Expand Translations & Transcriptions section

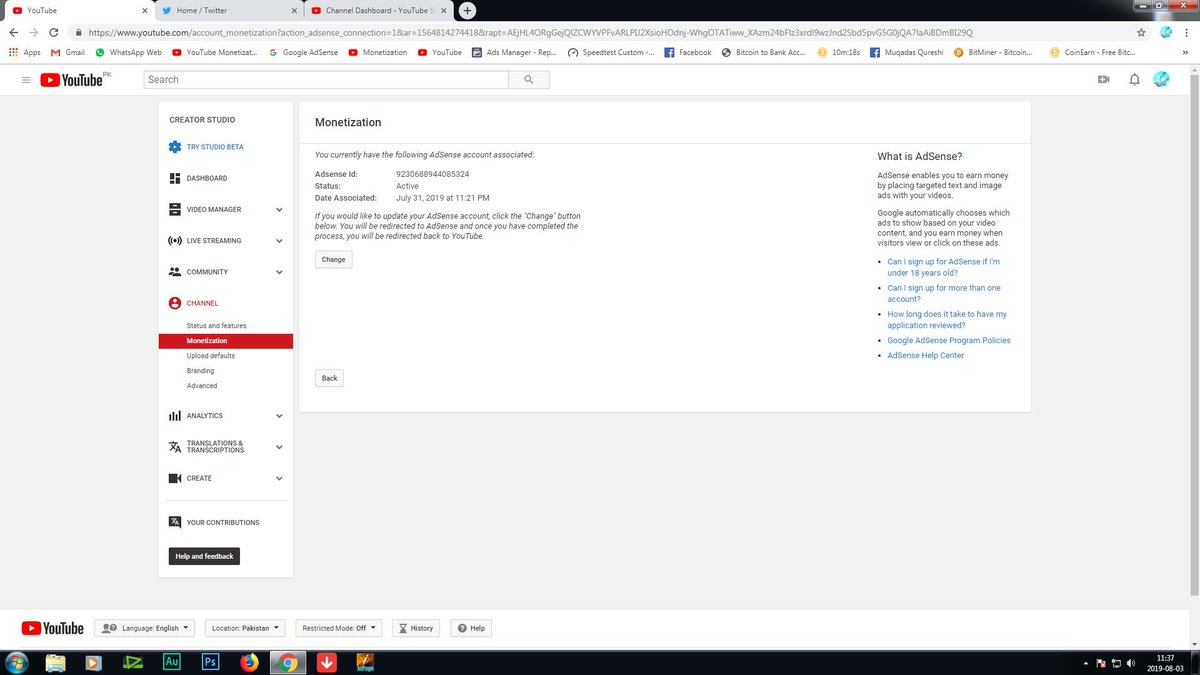[279, 447]
